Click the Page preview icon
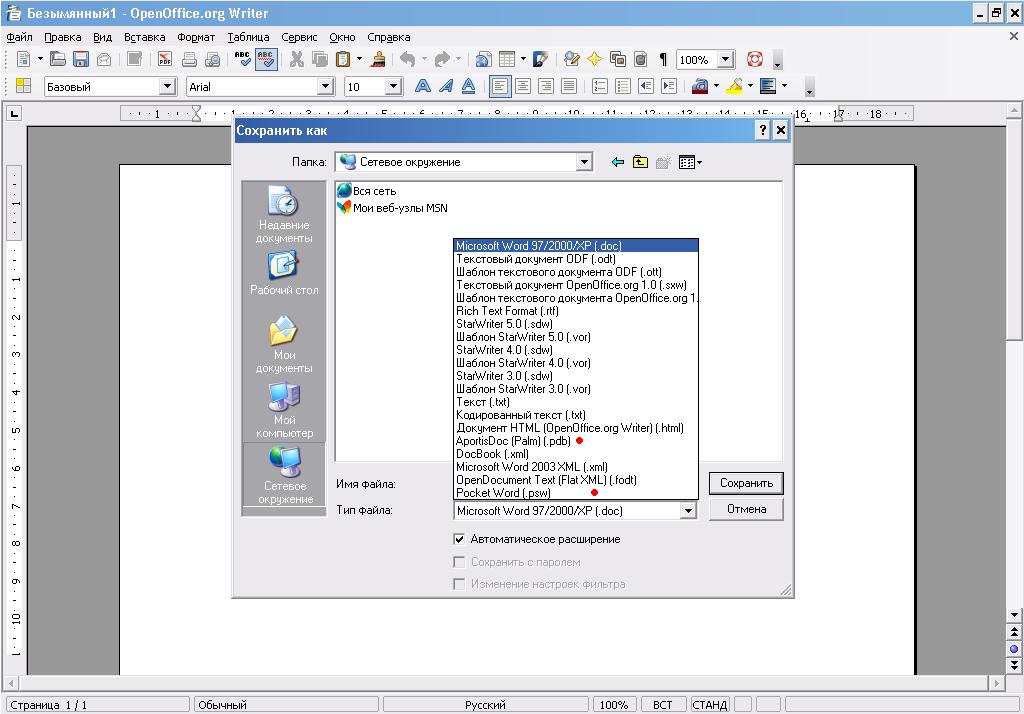 pyautogui.click(x=212, y=59)
